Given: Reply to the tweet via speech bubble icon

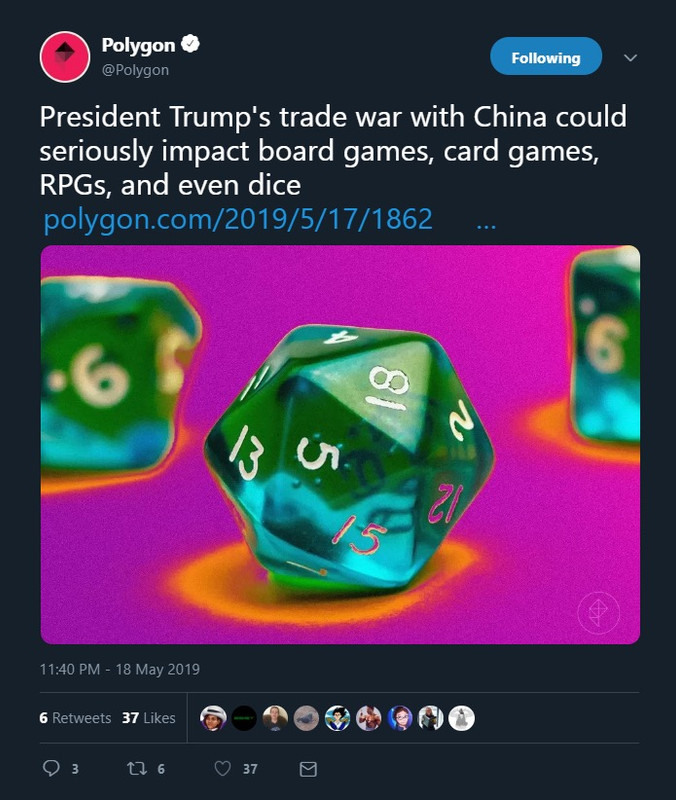Looking at the screenshot, I should (51, 768).
